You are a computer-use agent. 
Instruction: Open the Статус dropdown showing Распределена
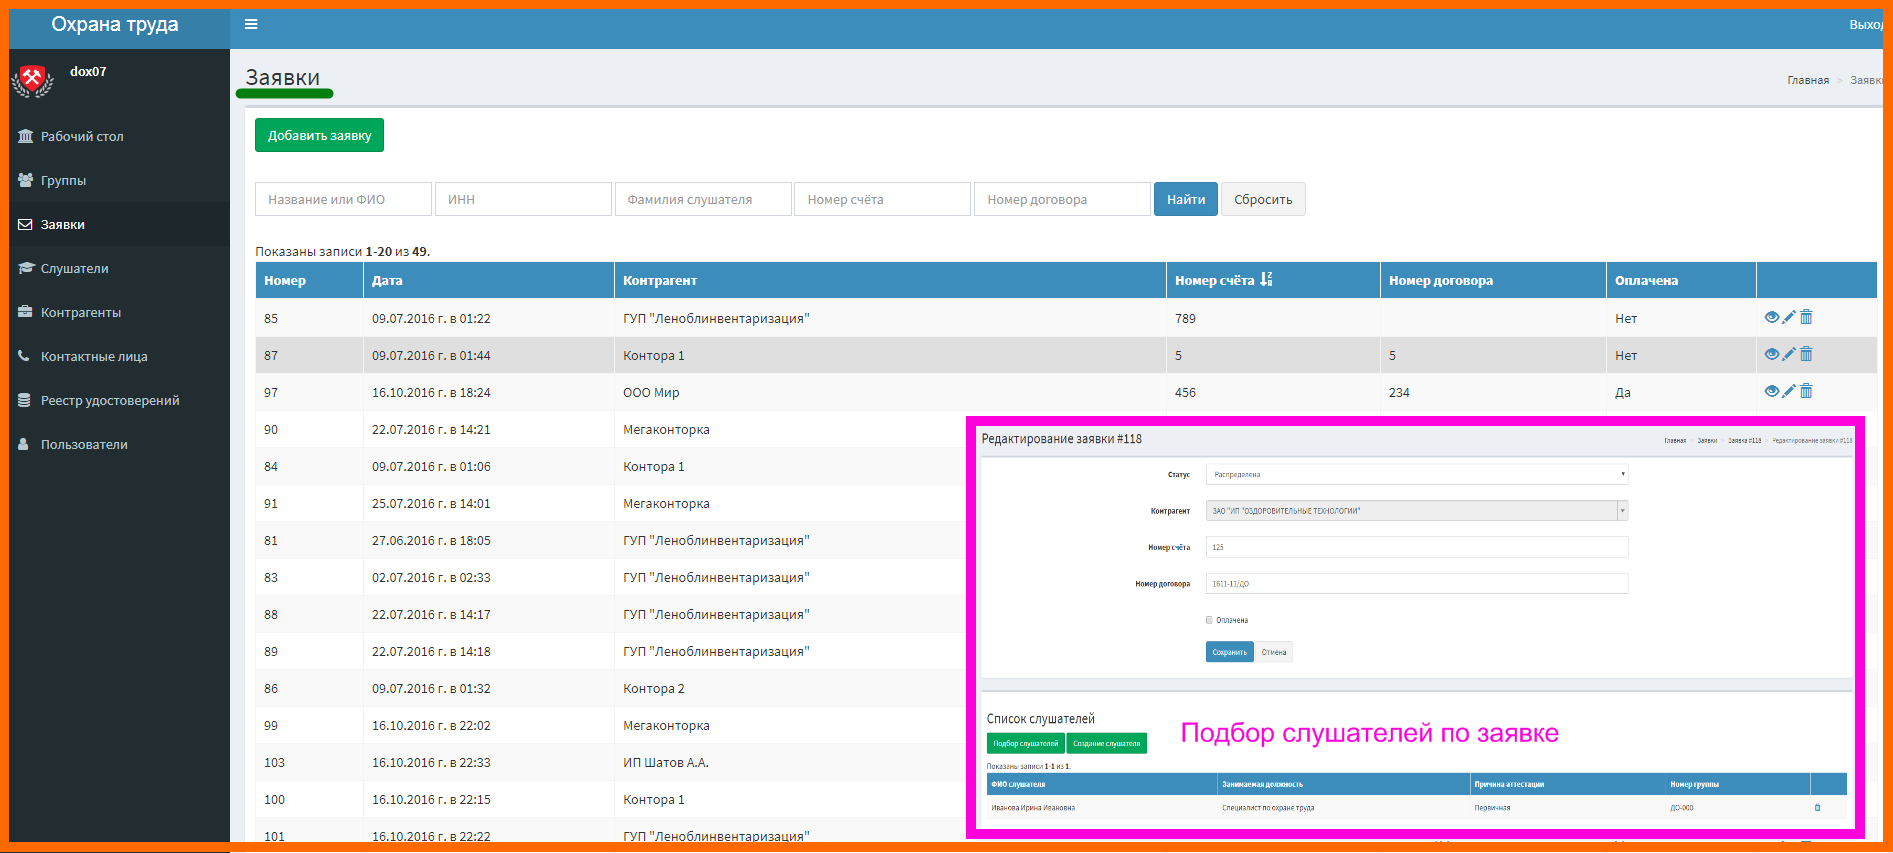click(x=1417, y=474)
